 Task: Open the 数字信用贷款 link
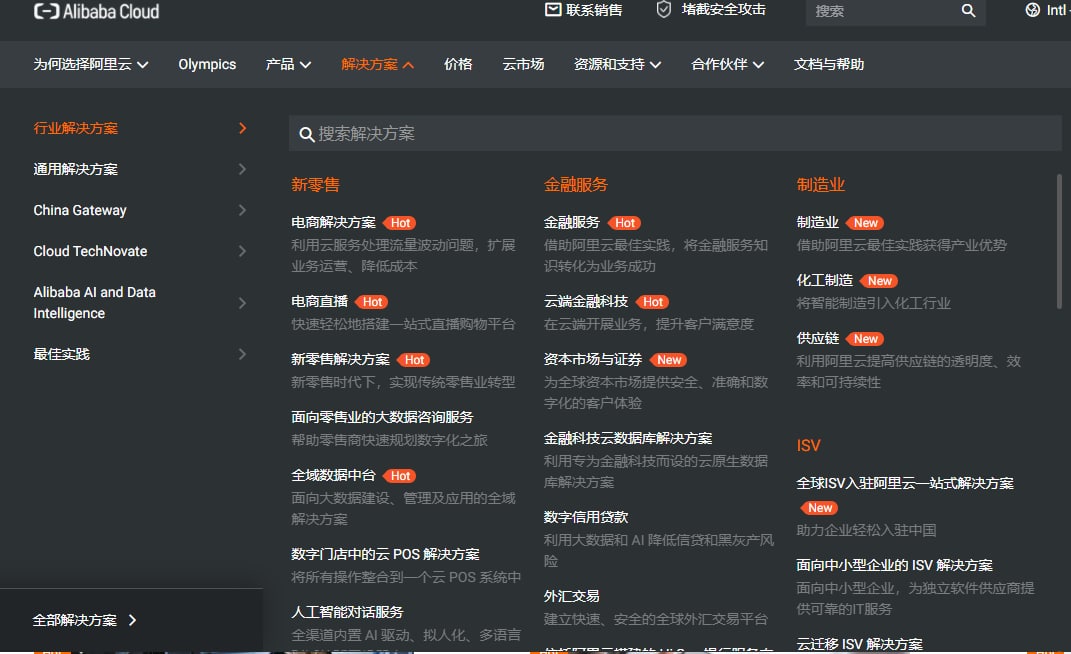(585, 517)
